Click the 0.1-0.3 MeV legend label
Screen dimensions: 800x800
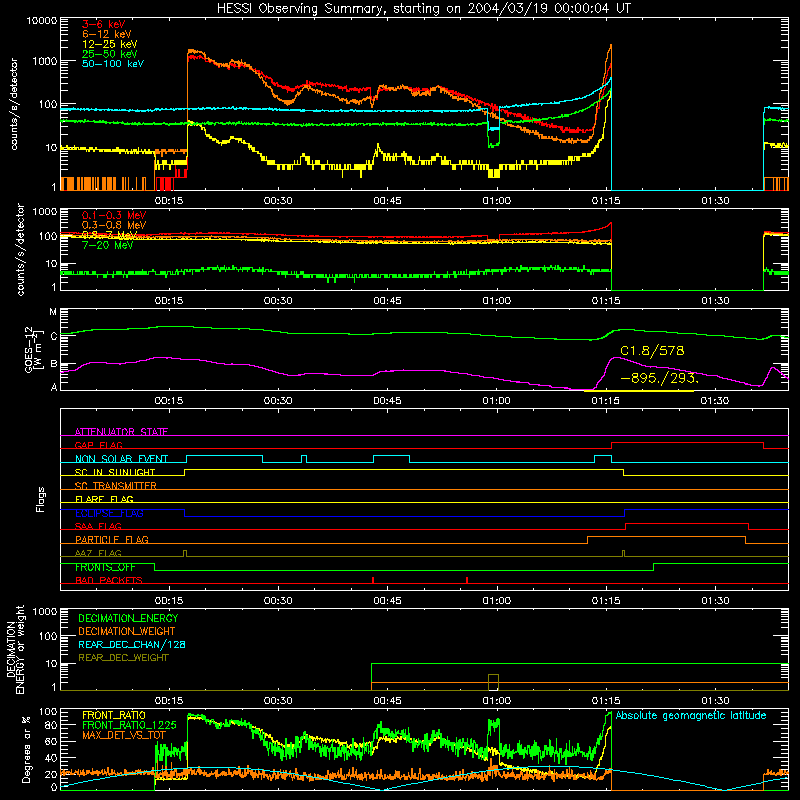click(114, 215)
